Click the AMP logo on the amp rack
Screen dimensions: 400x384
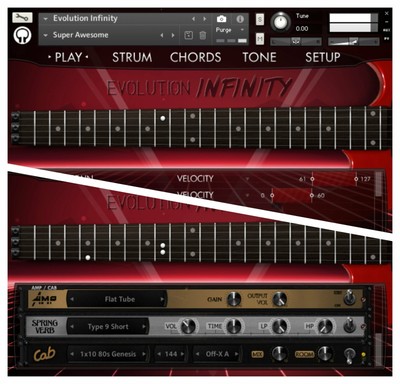point(44,299)
